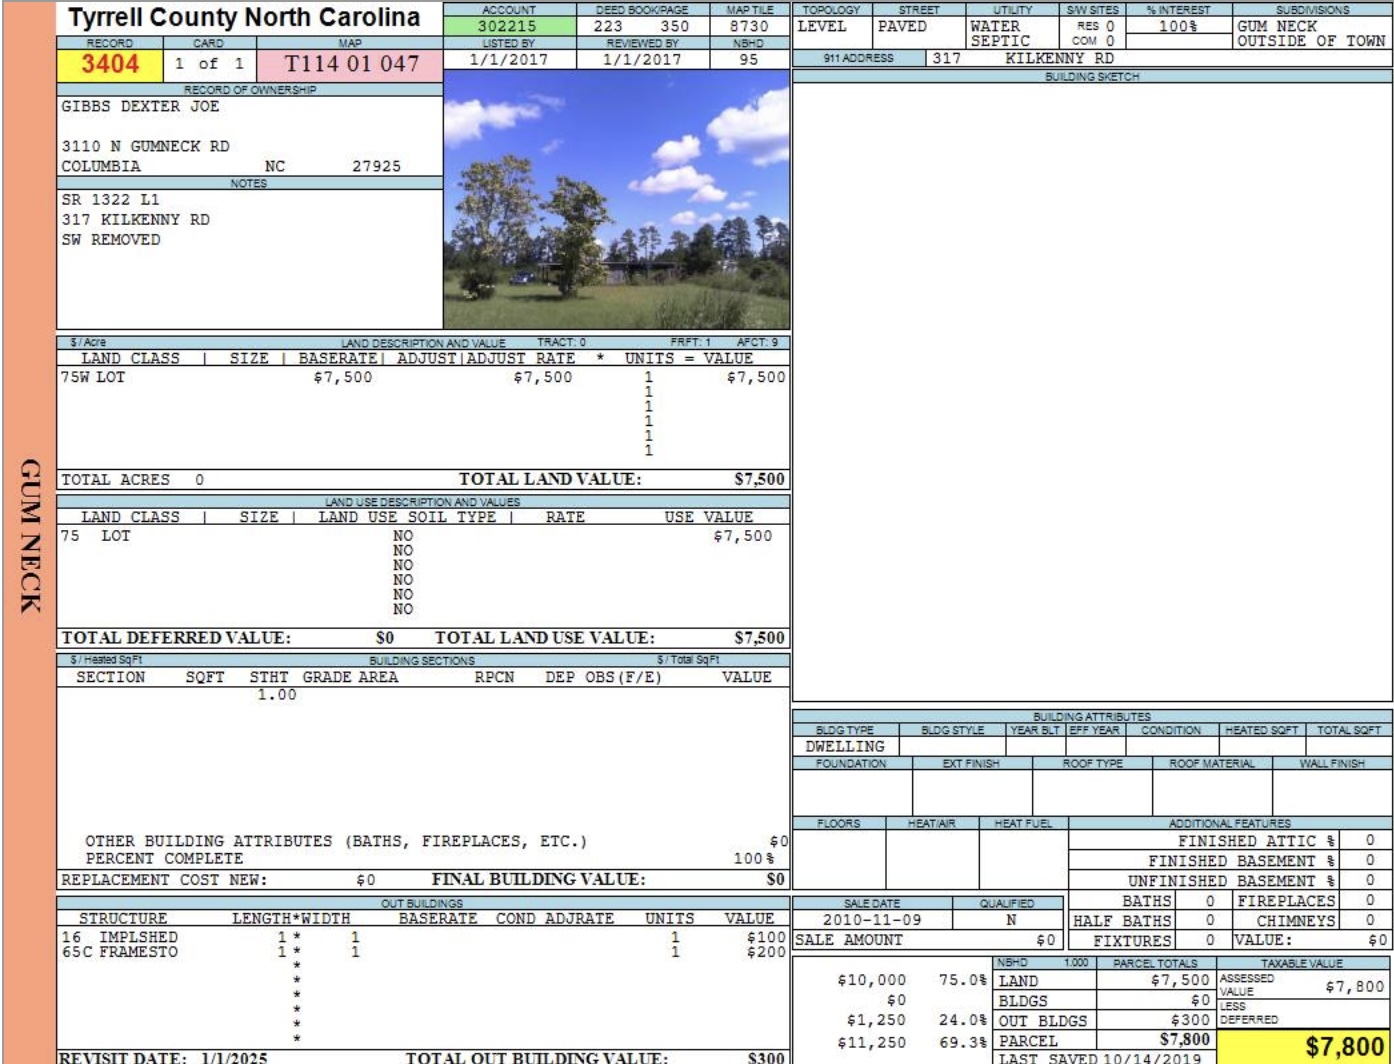1394x1064 pixels.
Task: Click the green account number 302215
Action: coord(507,27)
